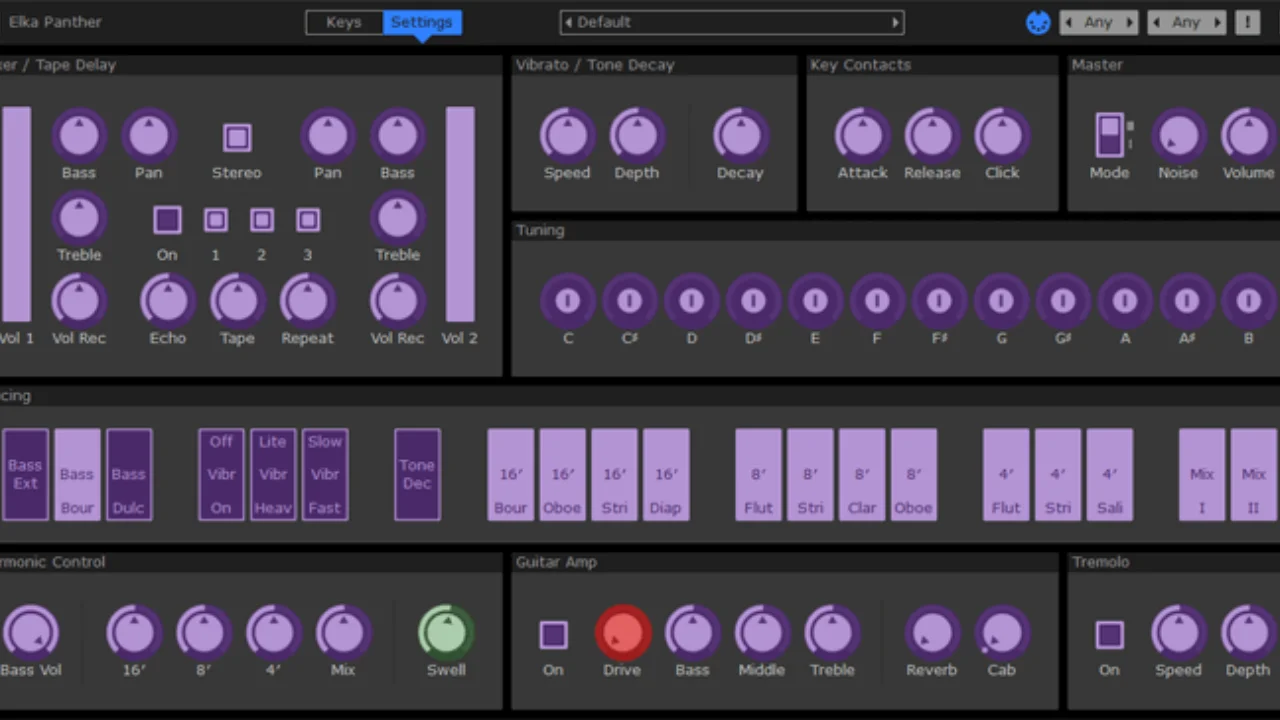The width and height of the screenshot is (1280, 720).
Task: Toggle the Mix I voice tab
Action: click(1202, 475)
